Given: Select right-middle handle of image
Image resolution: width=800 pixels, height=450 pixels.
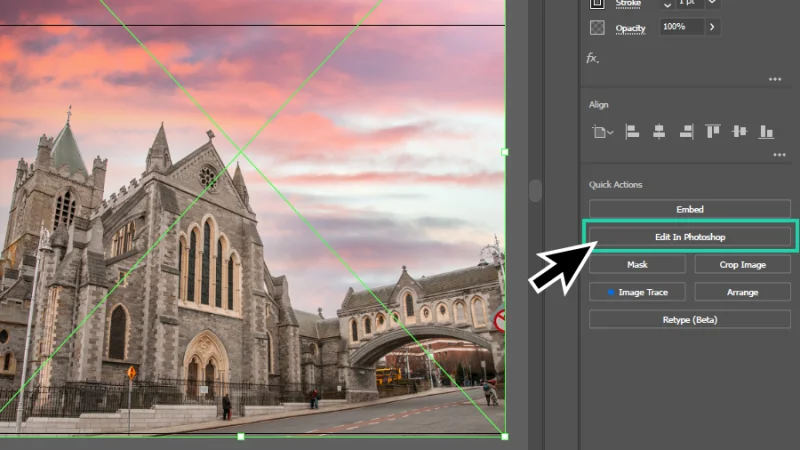Looking at the screenshot, I should click(505, 152).
